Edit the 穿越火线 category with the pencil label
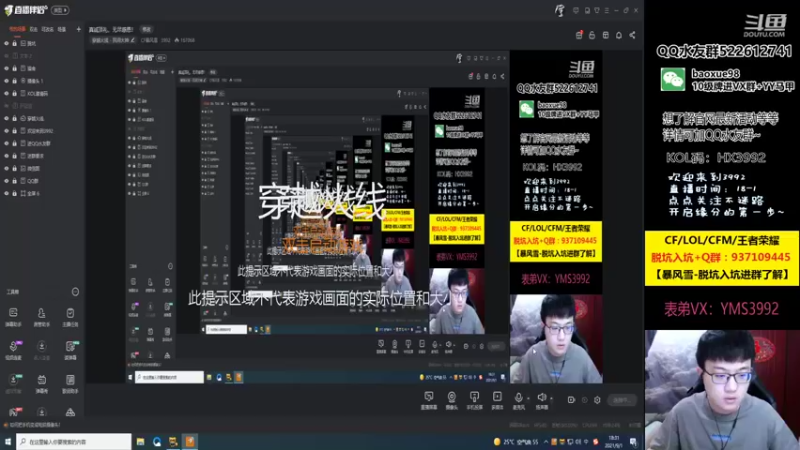The height and width of the screenshot is (450, 800). (x=113, y=40)
